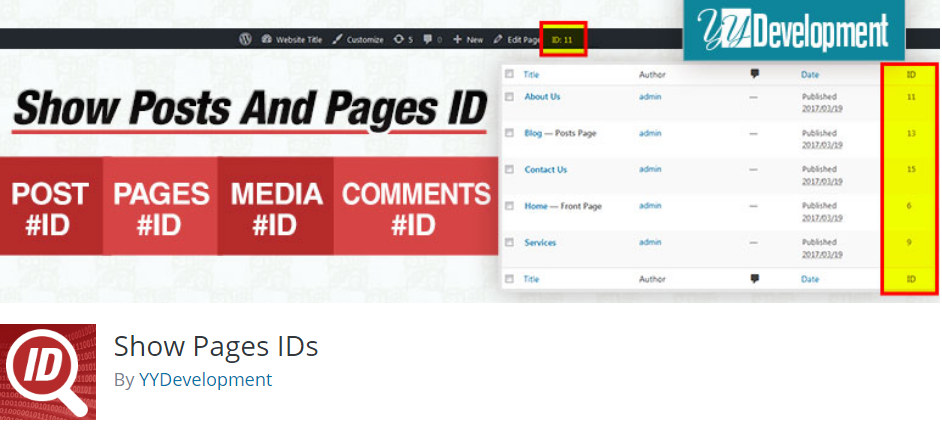Sort by Title column header
942x434 pixels.
point(531,75)
